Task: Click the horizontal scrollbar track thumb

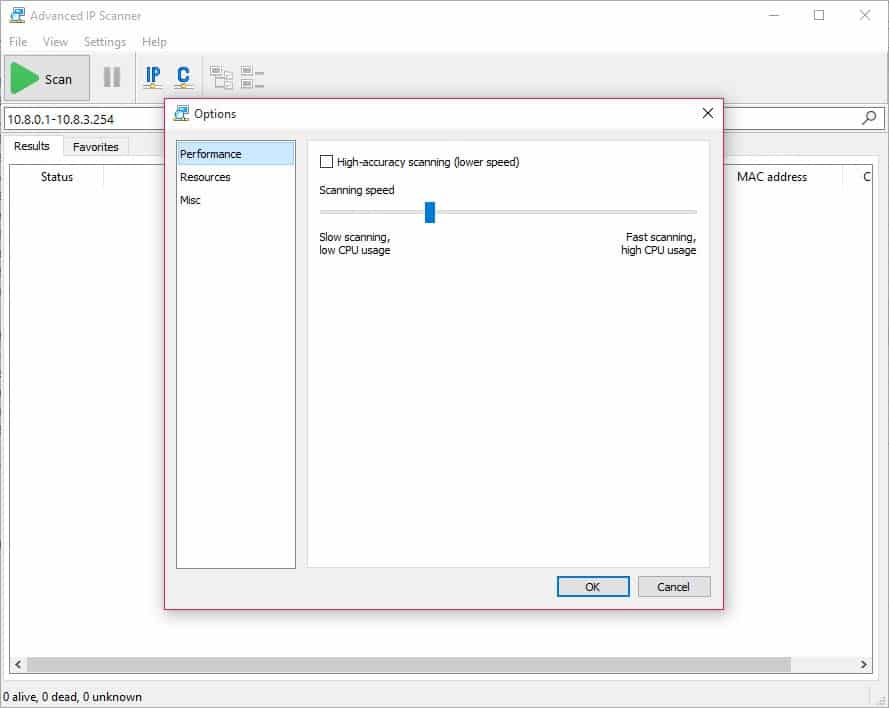Action: click(409, 664)
